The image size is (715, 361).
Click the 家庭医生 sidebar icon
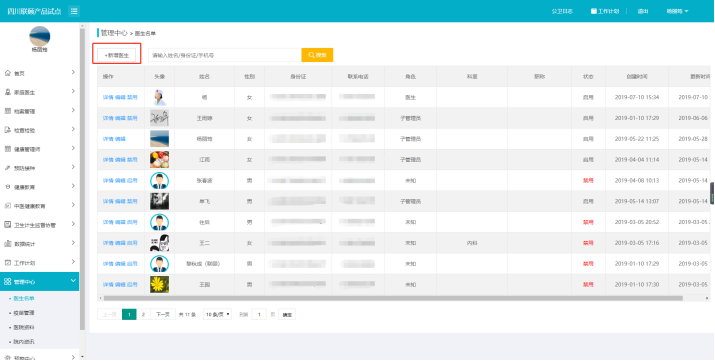pyautogui.click(x=7, y=92)
